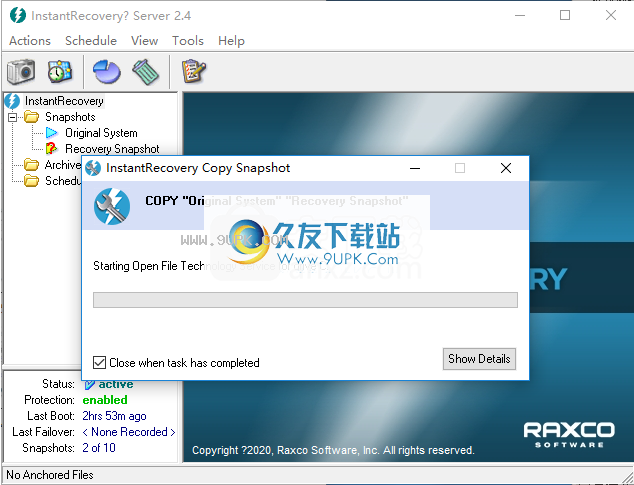Open the Actions menu
Screen dimensions: 634x485
tap(30, 41)
